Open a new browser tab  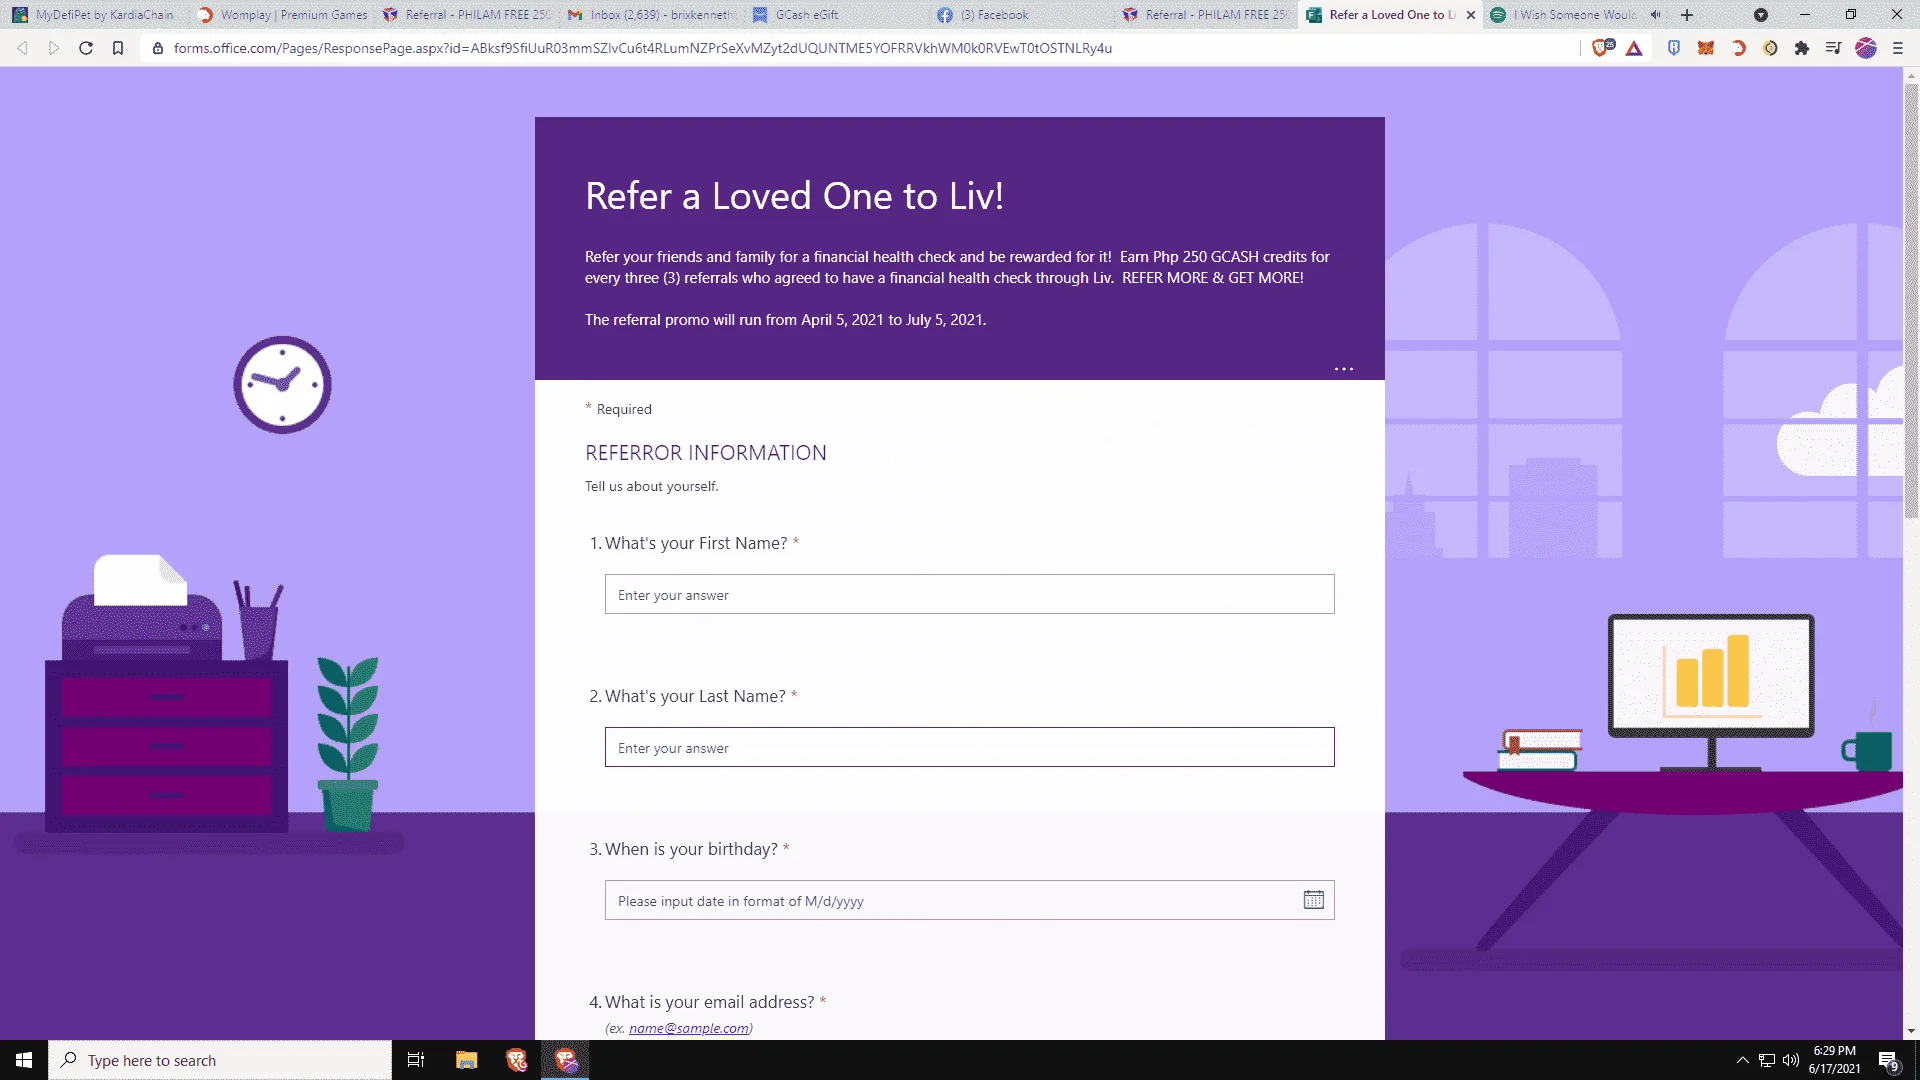pos(1687,15)
